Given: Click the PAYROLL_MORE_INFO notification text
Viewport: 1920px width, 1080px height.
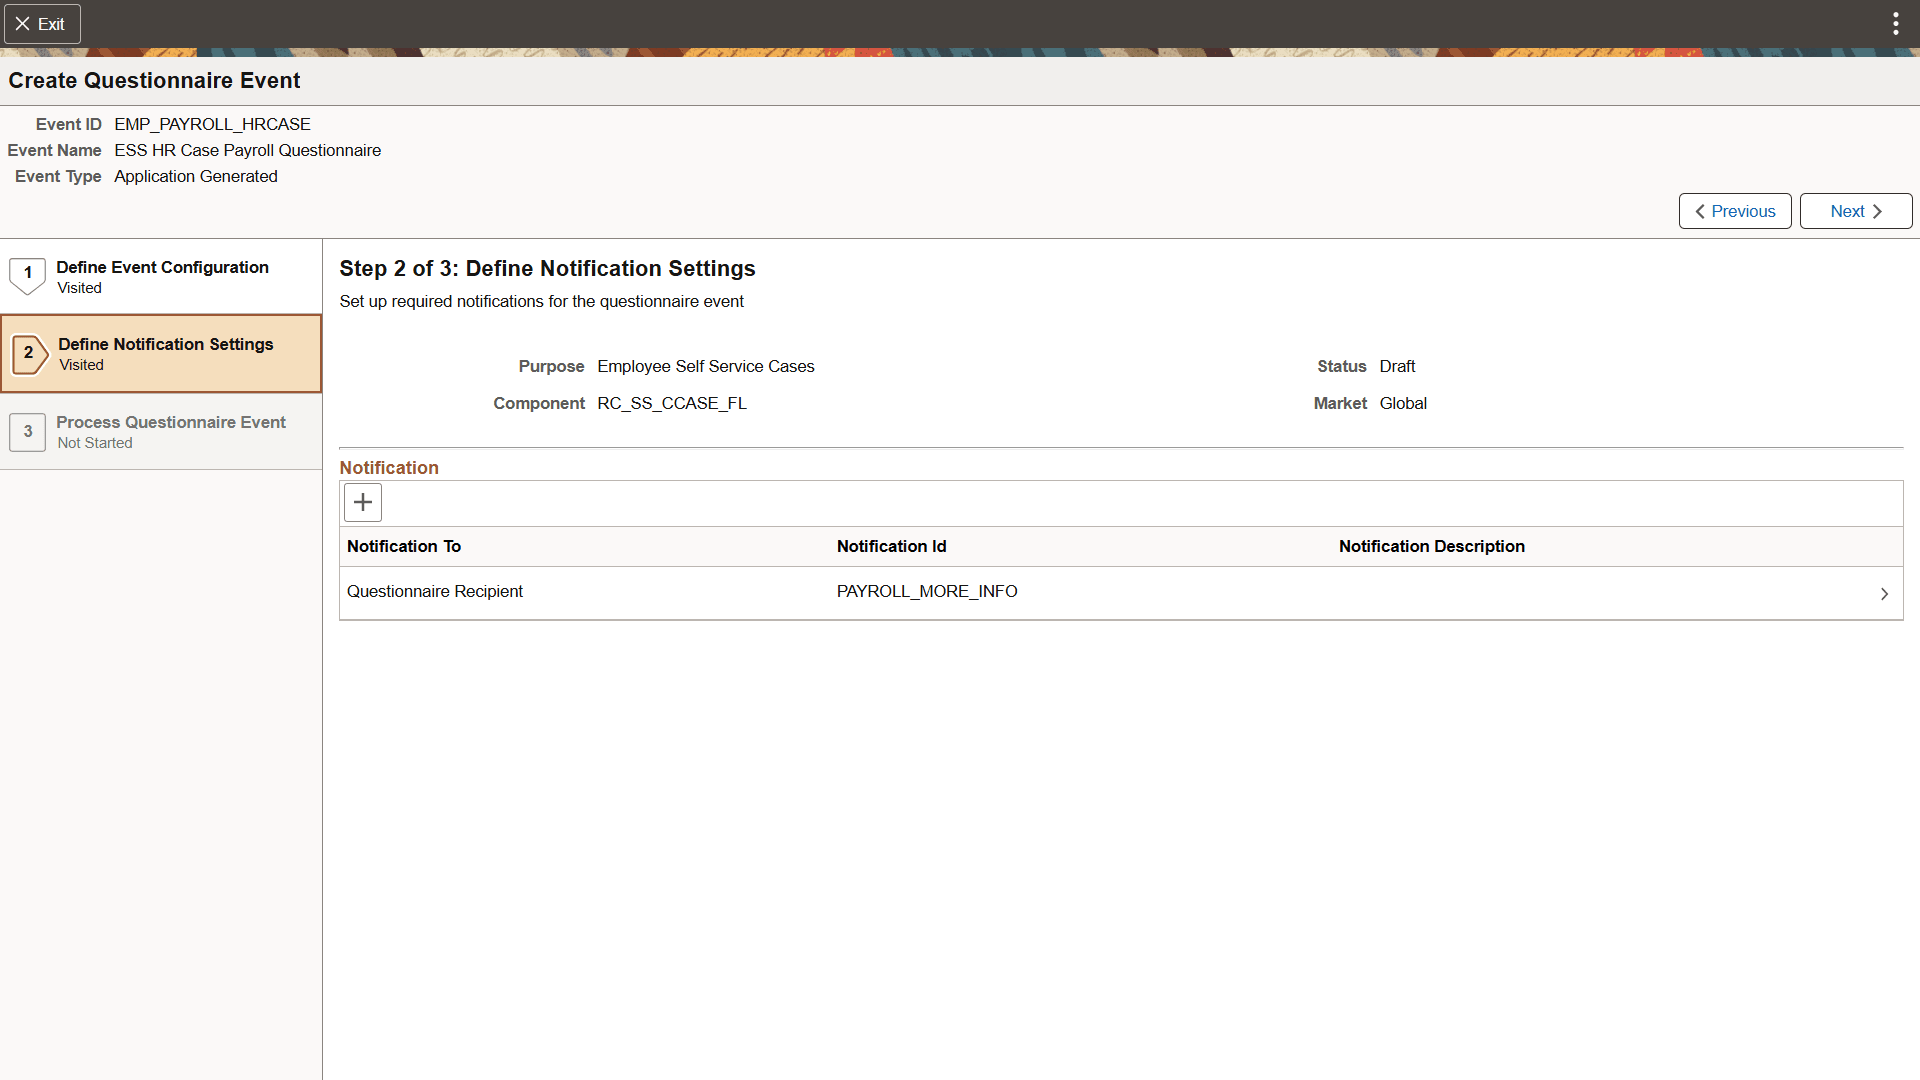Looking at the screenshot, I should click(x=926, y=591).
